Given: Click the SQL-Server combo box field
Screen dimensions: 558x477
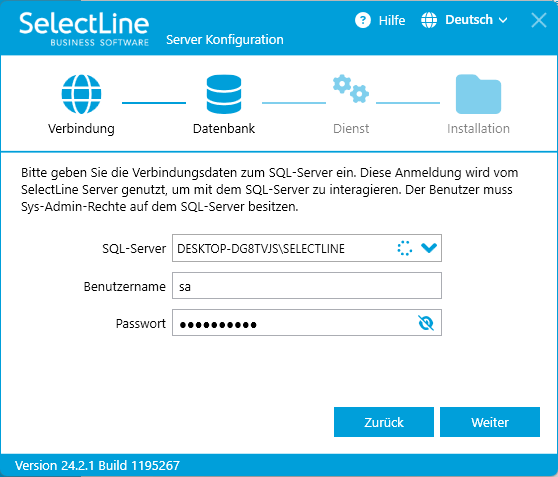Looking at the screenshot, I should tap(307, 248).
